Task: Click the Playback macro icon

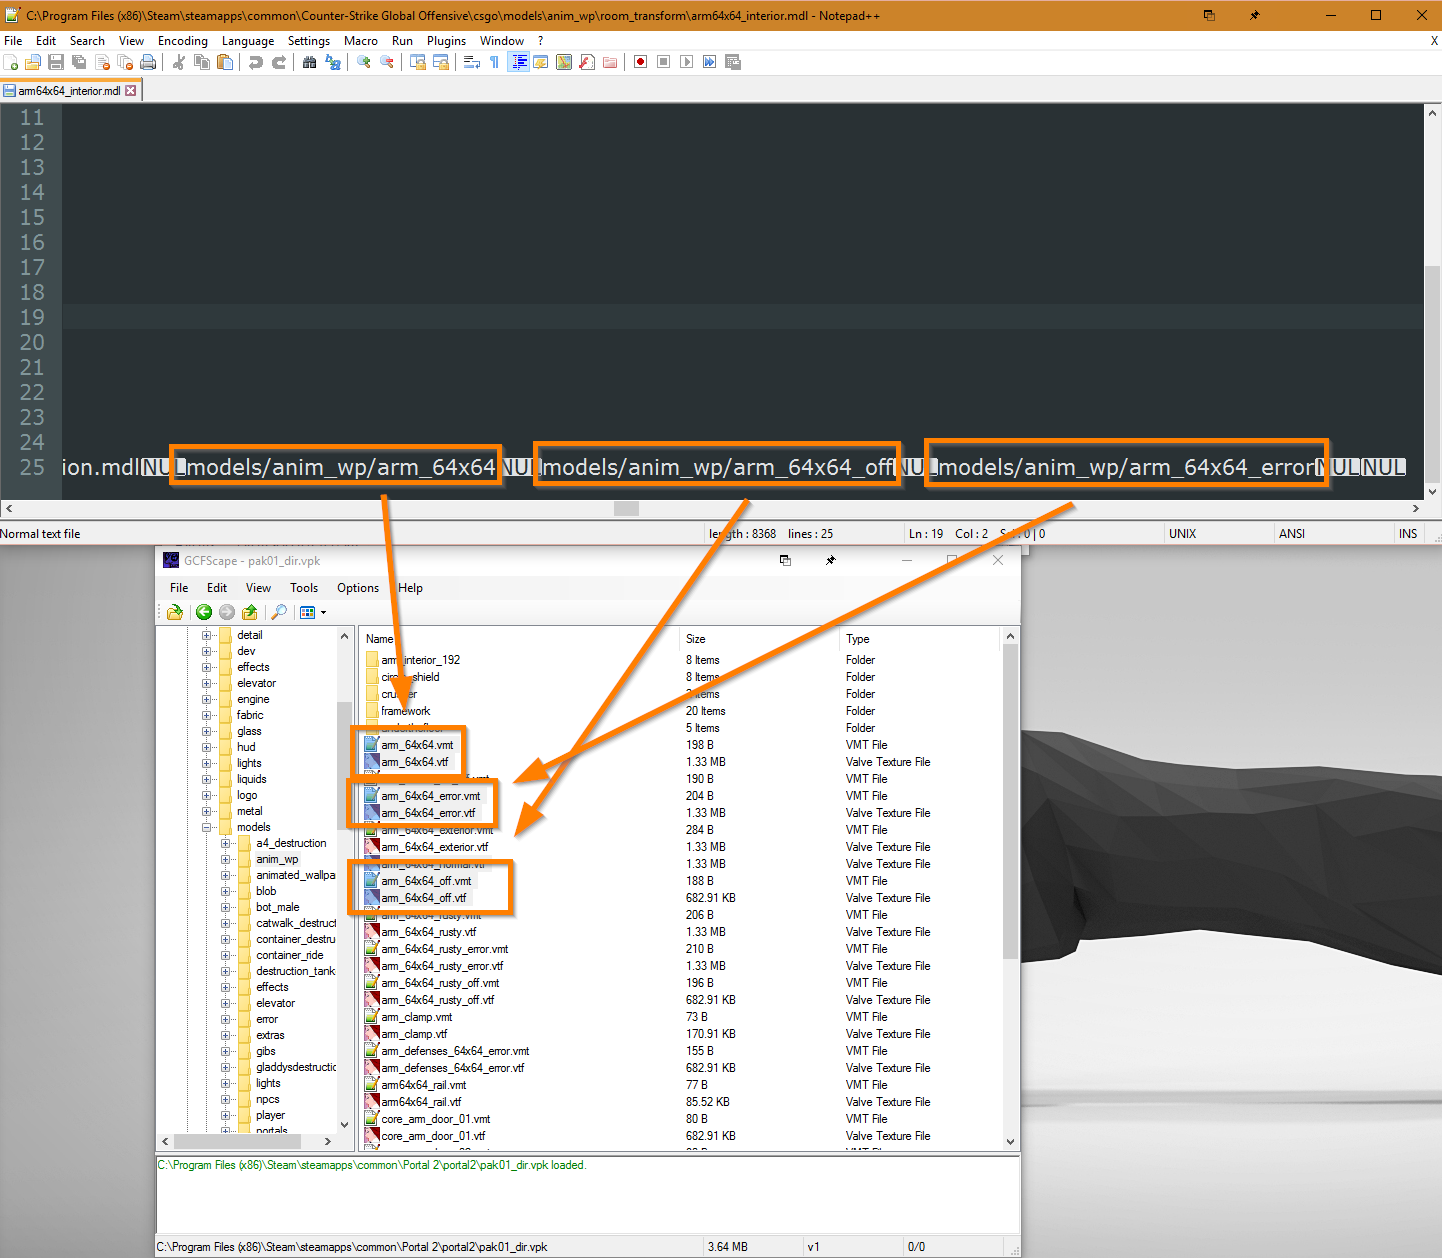Action: coord(687,62)
